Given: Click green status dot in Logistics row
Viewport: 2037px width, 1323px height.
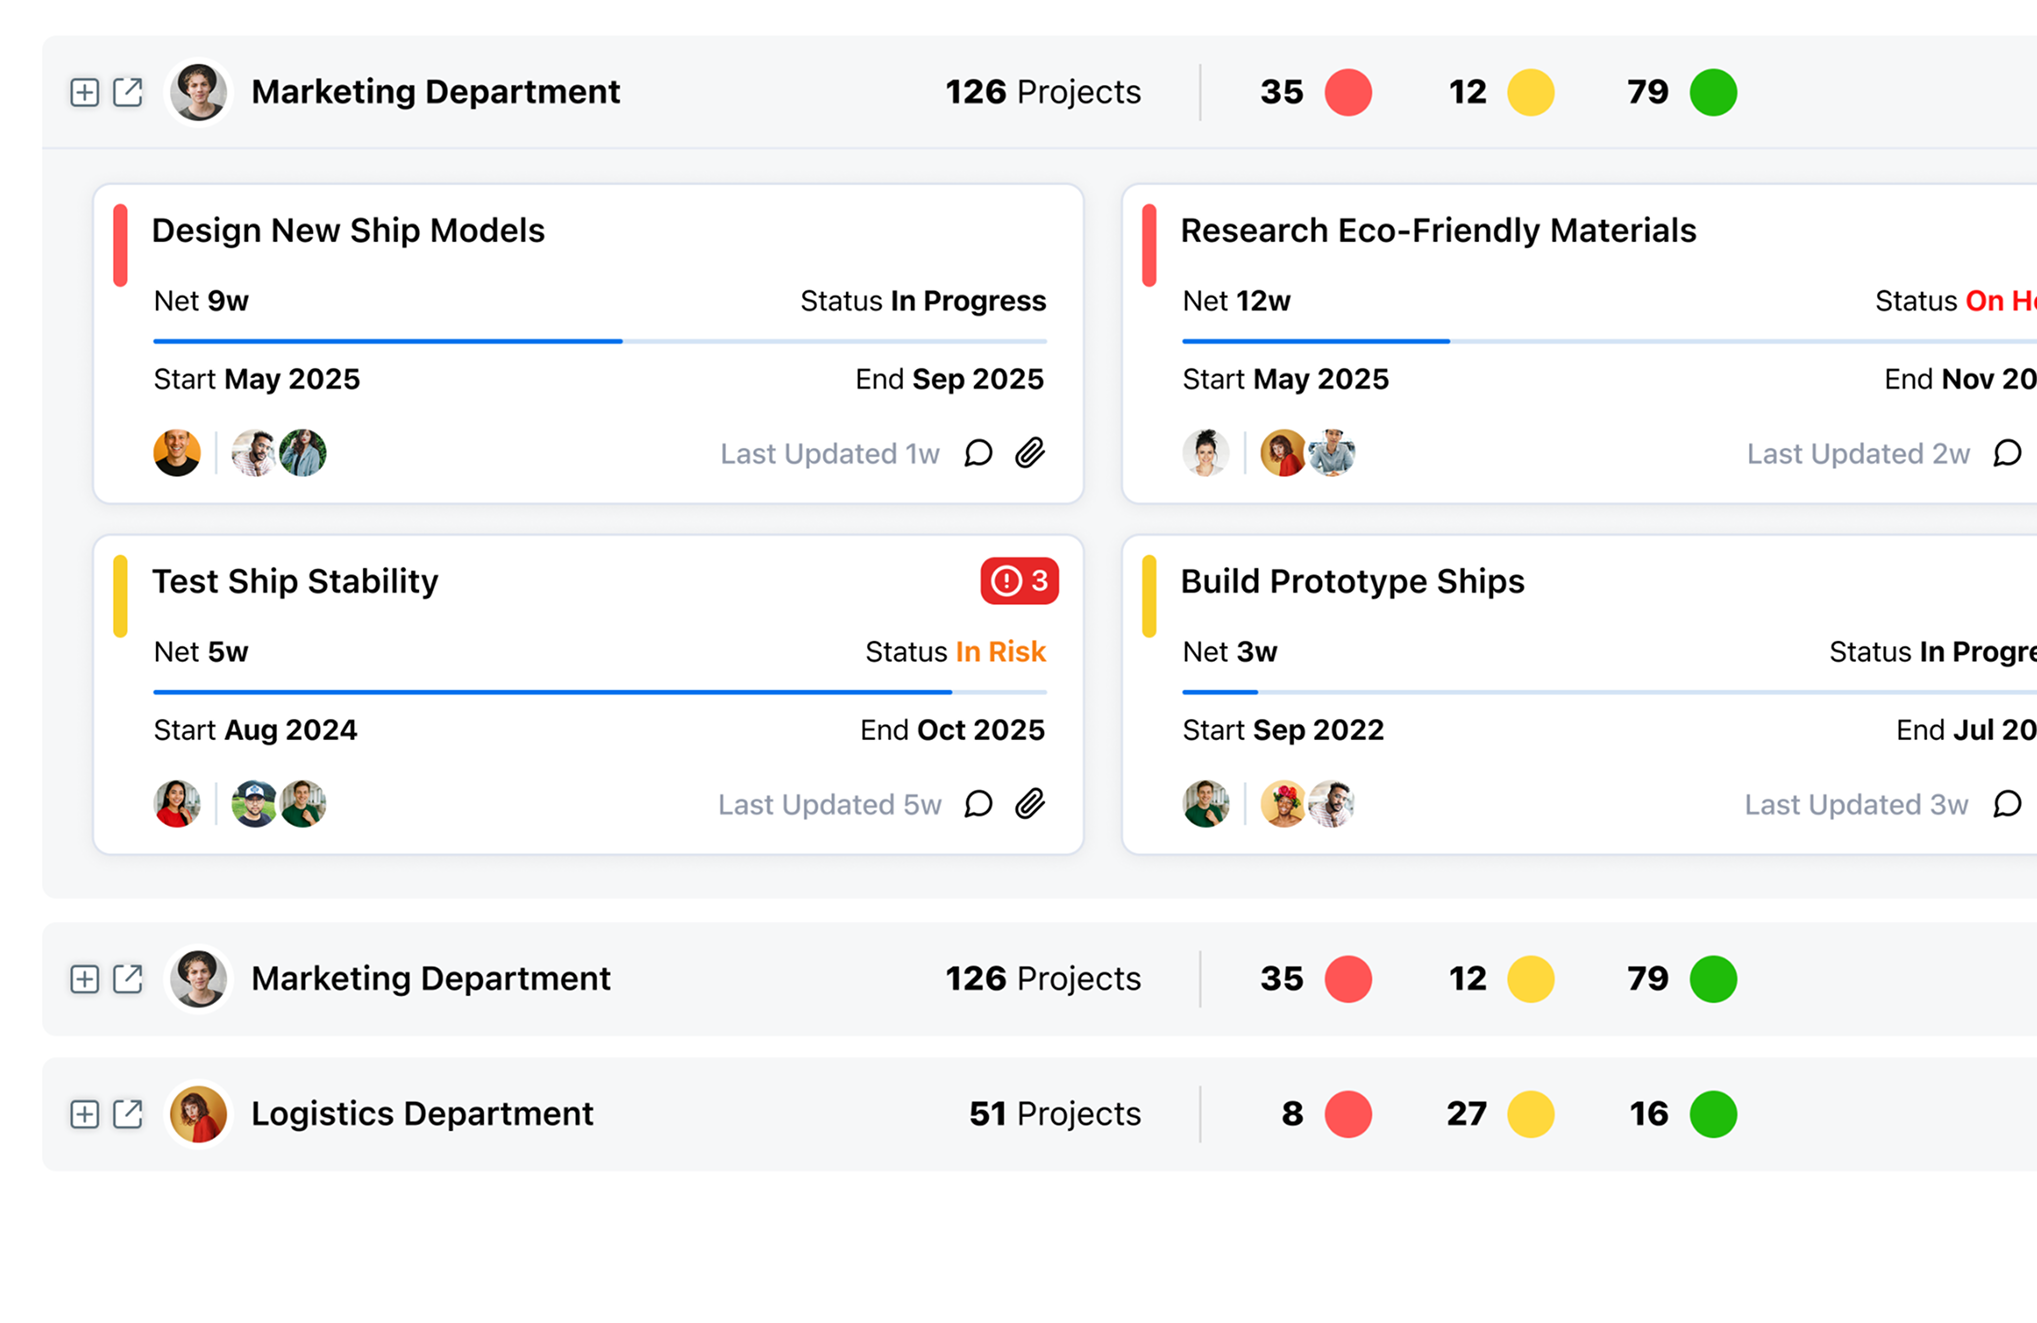Looking at the screenshot, I should click(1713, 1113).
